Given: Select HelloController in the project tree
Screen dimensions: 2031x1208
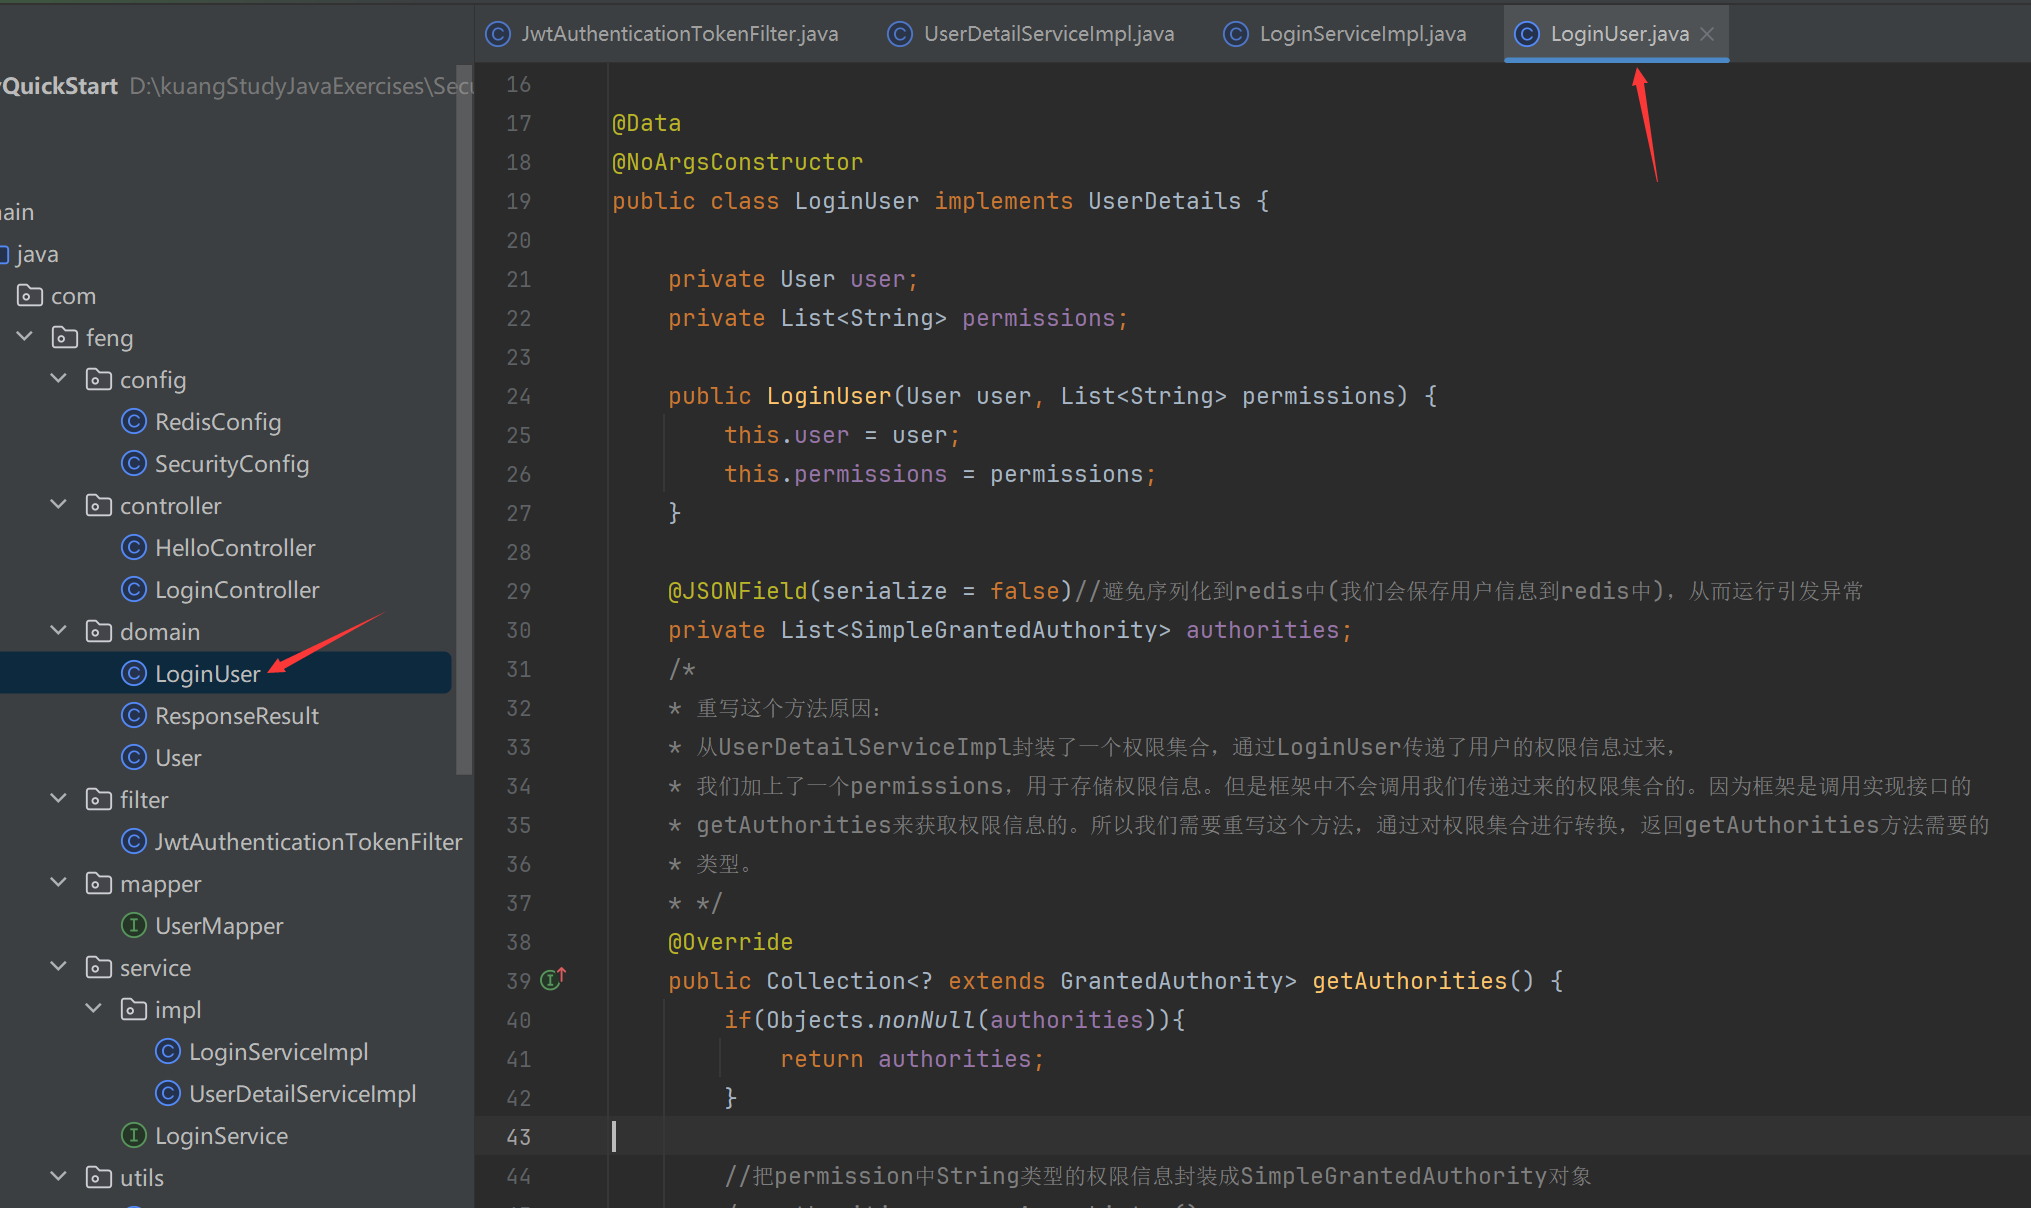Looking at the screenshot, I should (x=235, y=547).
